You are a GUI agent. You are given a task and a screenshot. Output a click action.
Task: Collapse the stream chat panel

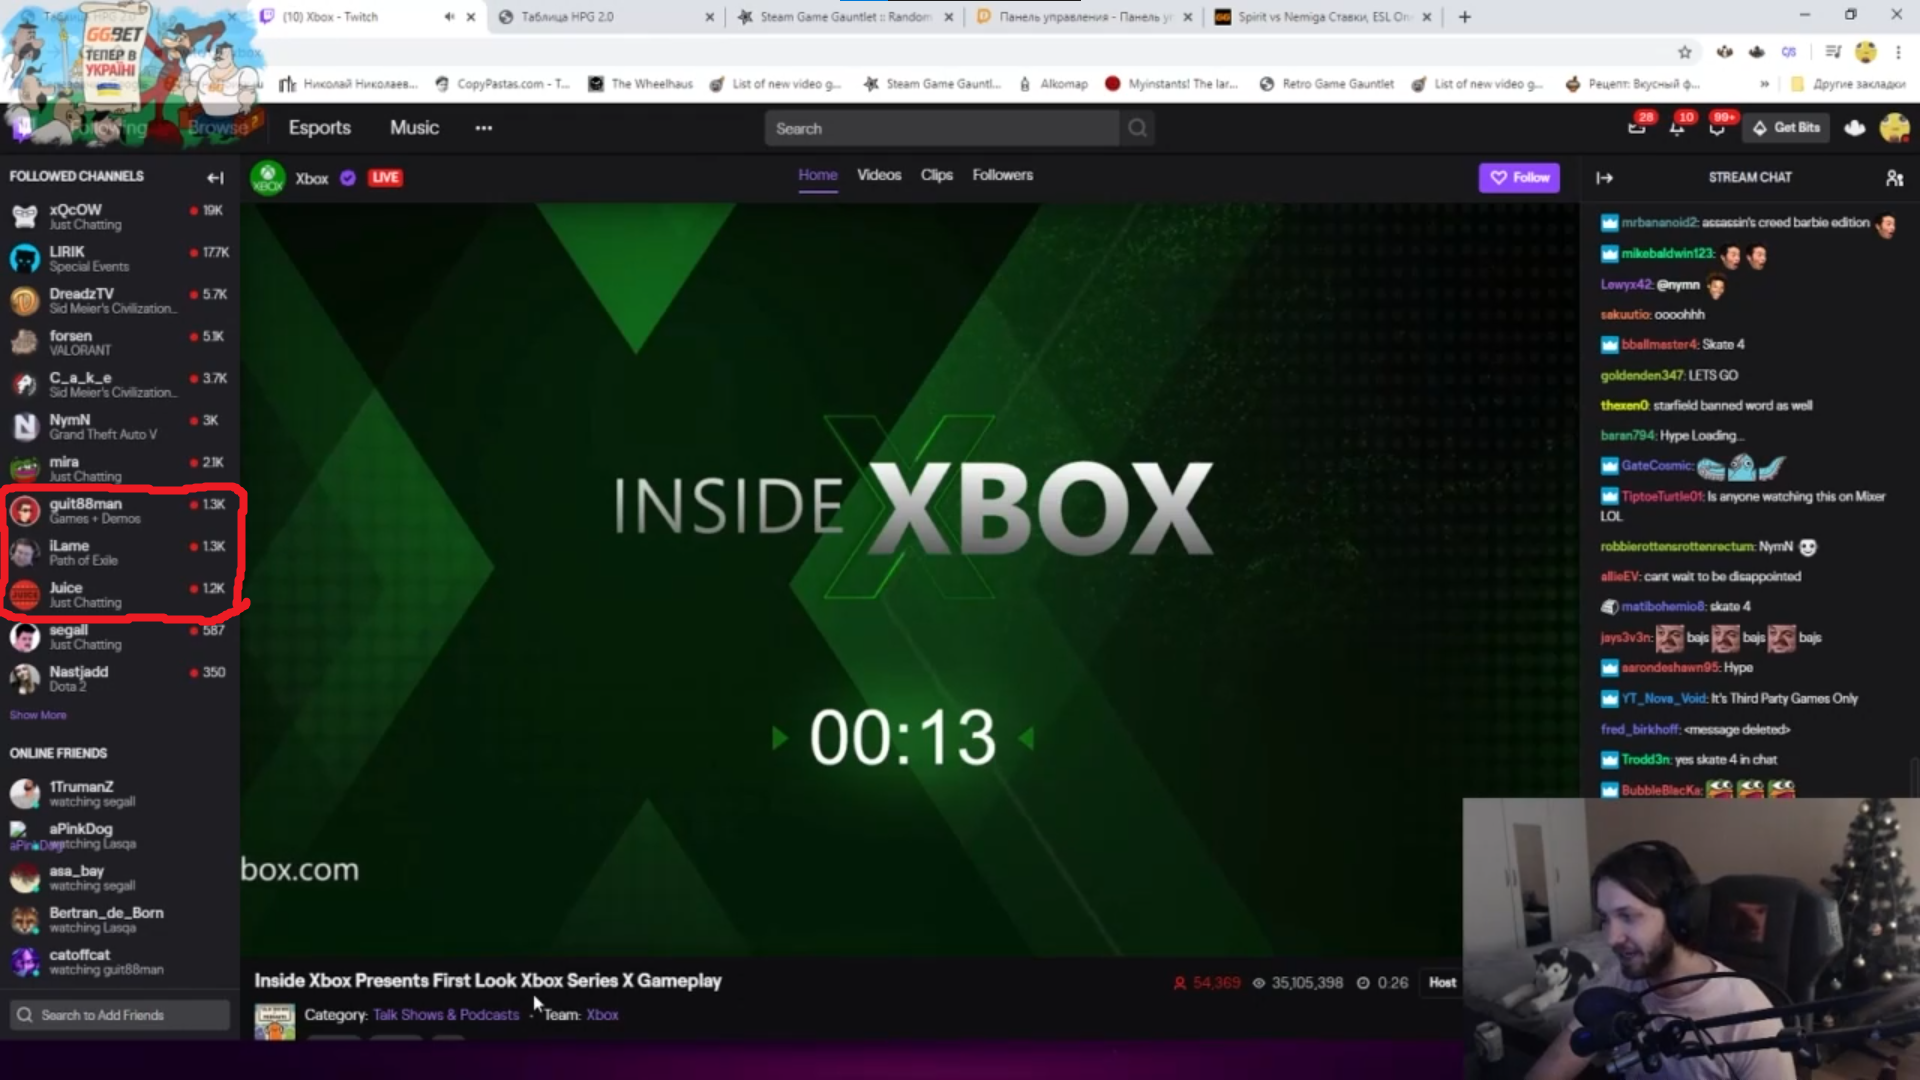coord(1604,178)
